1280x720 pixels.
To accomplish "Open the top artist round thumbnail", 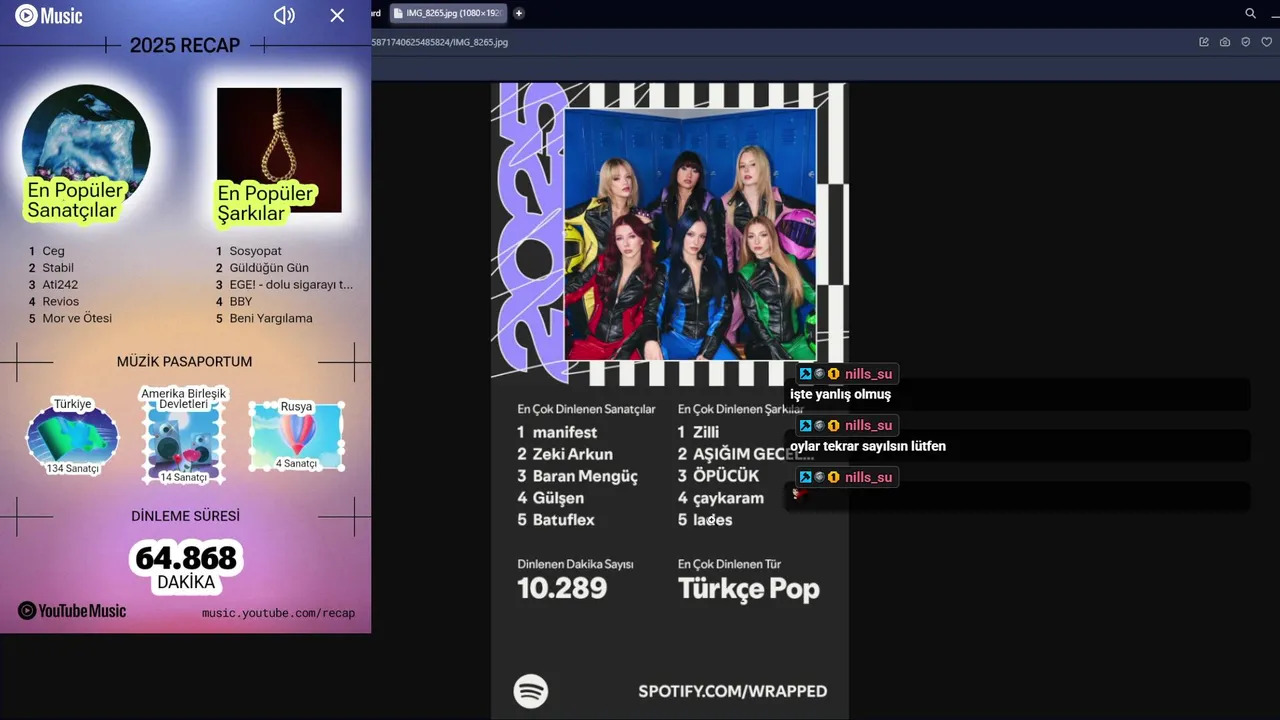I will point(86,140).
